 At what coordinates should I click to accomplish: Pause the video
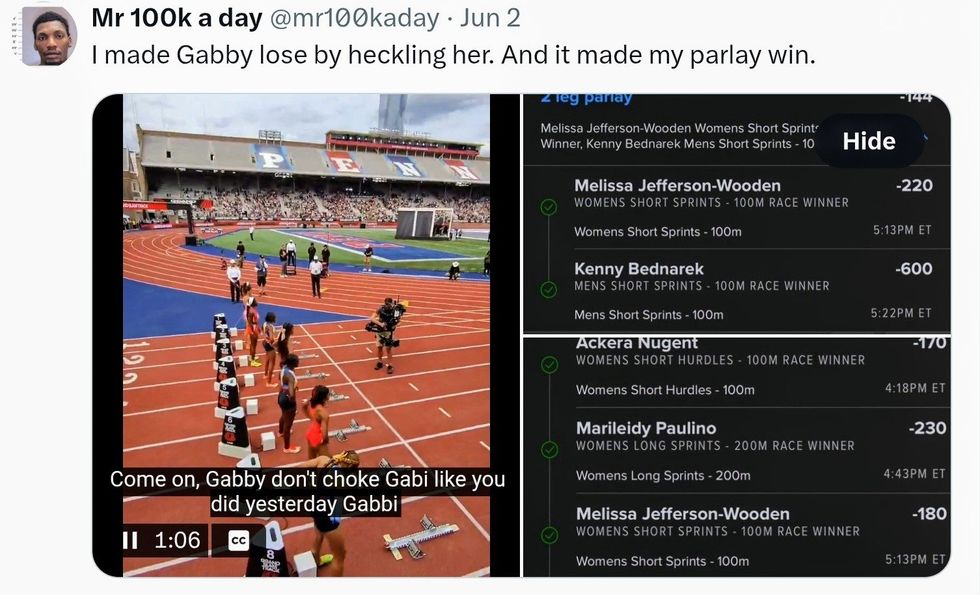pyautogui.click(x=130, y=541)
